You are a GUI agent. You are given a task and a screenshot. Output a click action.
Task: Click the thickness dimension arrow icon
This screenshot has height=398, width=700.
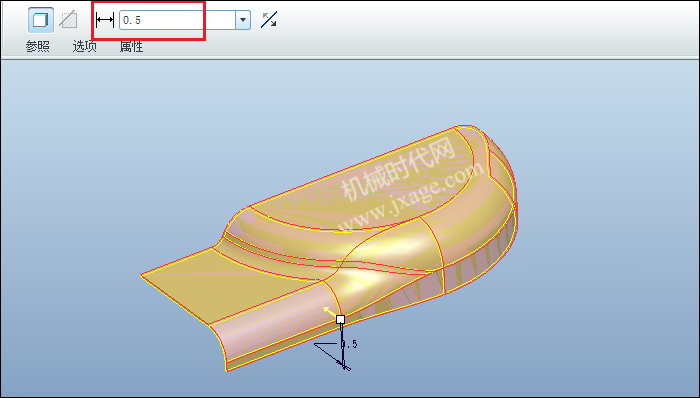pyautogui.click(x=105, y=20)
